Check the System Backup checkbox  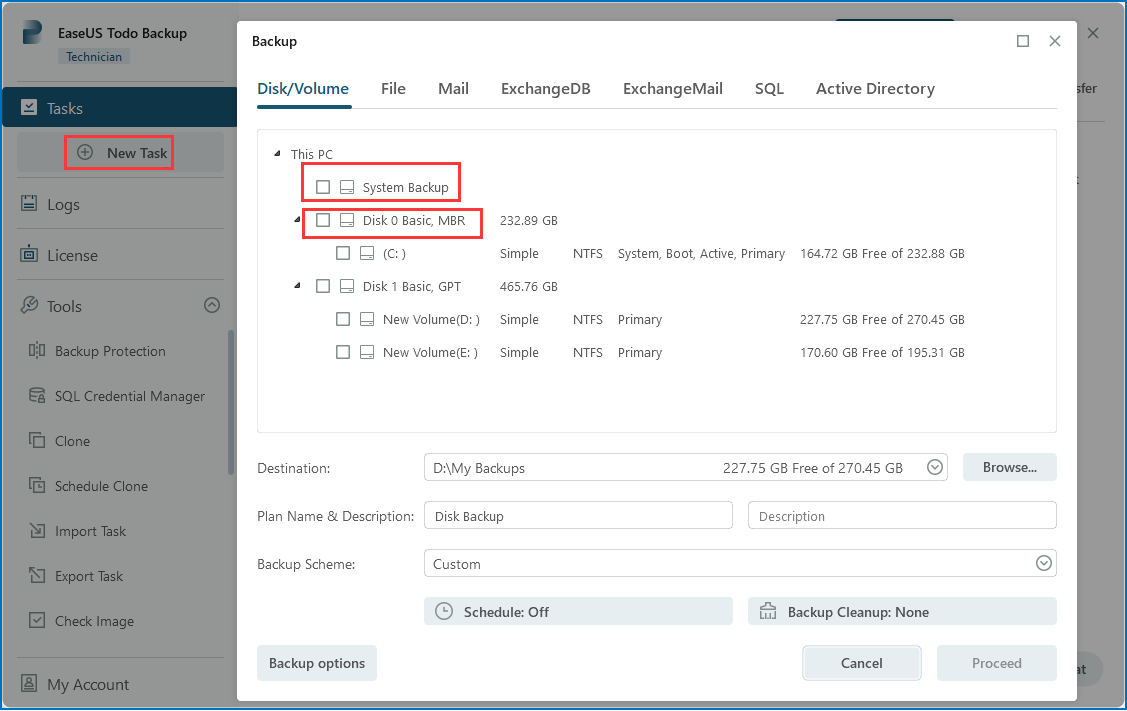click(322, 187)
